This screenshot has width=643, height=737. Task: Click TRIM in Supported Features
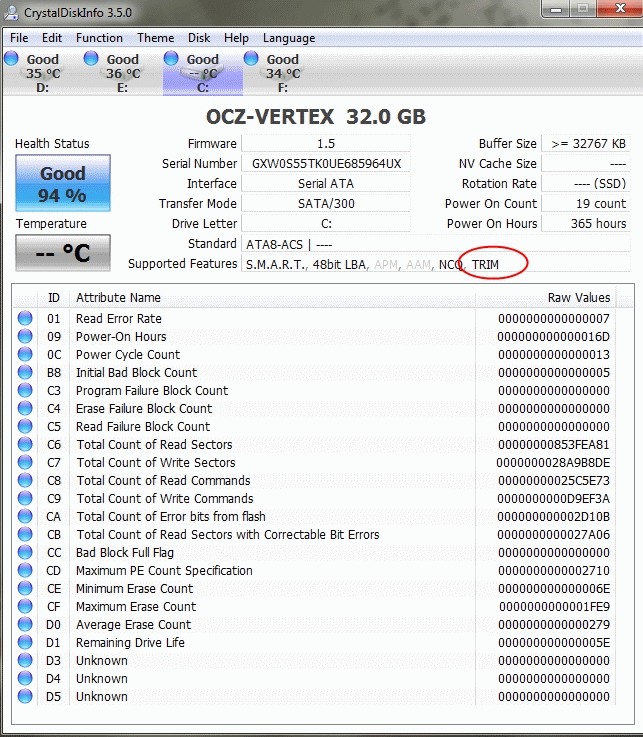(485, 265)
